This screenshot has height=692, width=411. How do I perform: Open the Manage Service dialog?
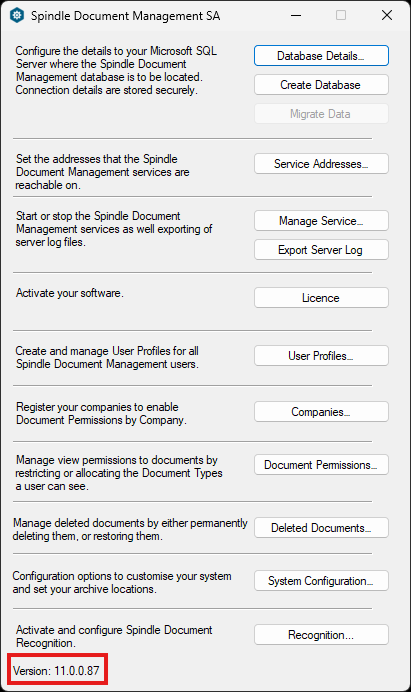pyautogui.click(x=321, y=221)
